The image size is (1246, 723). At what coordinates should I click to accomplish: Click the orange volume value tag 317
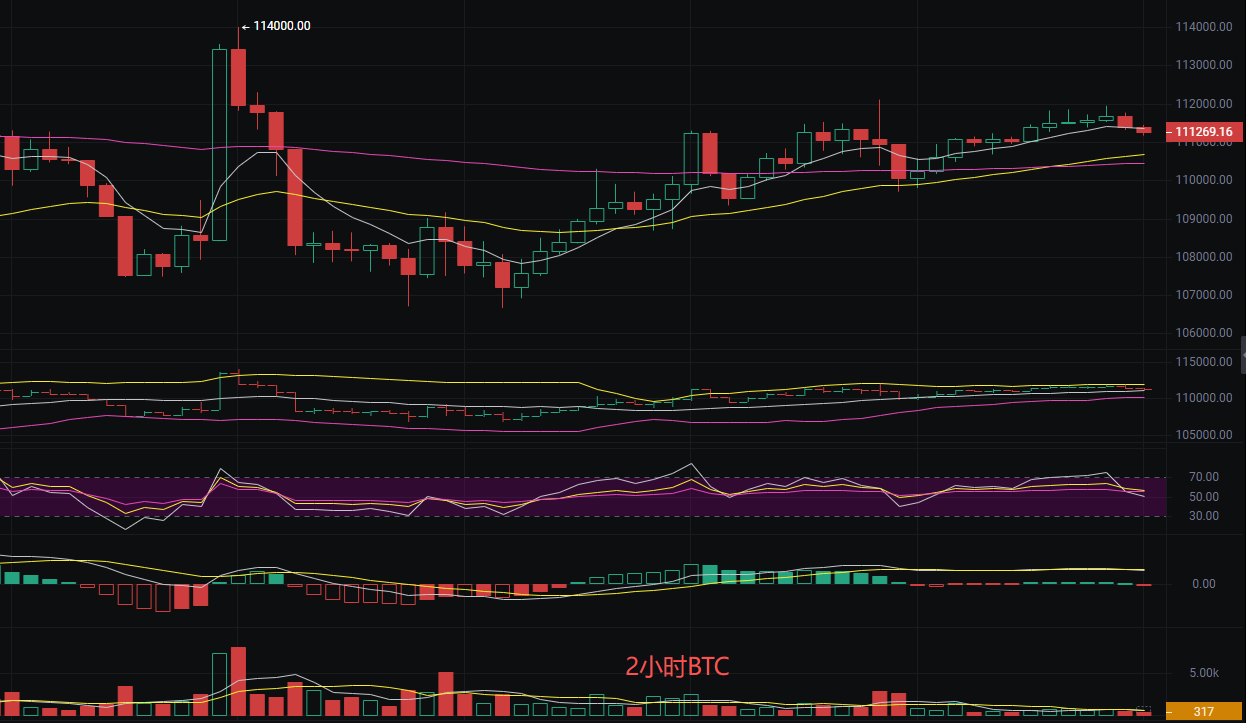click(x=1203, y=712)
